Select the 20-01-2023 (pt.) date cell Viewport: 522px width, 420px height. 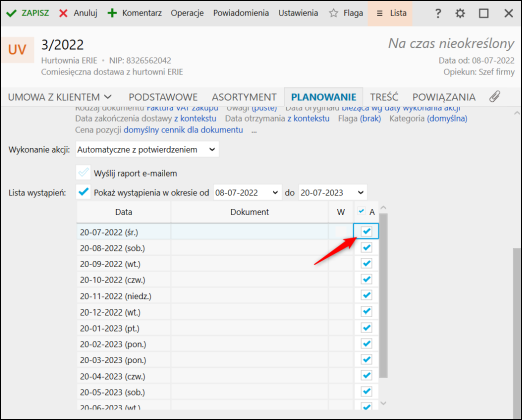click(124, 328)
